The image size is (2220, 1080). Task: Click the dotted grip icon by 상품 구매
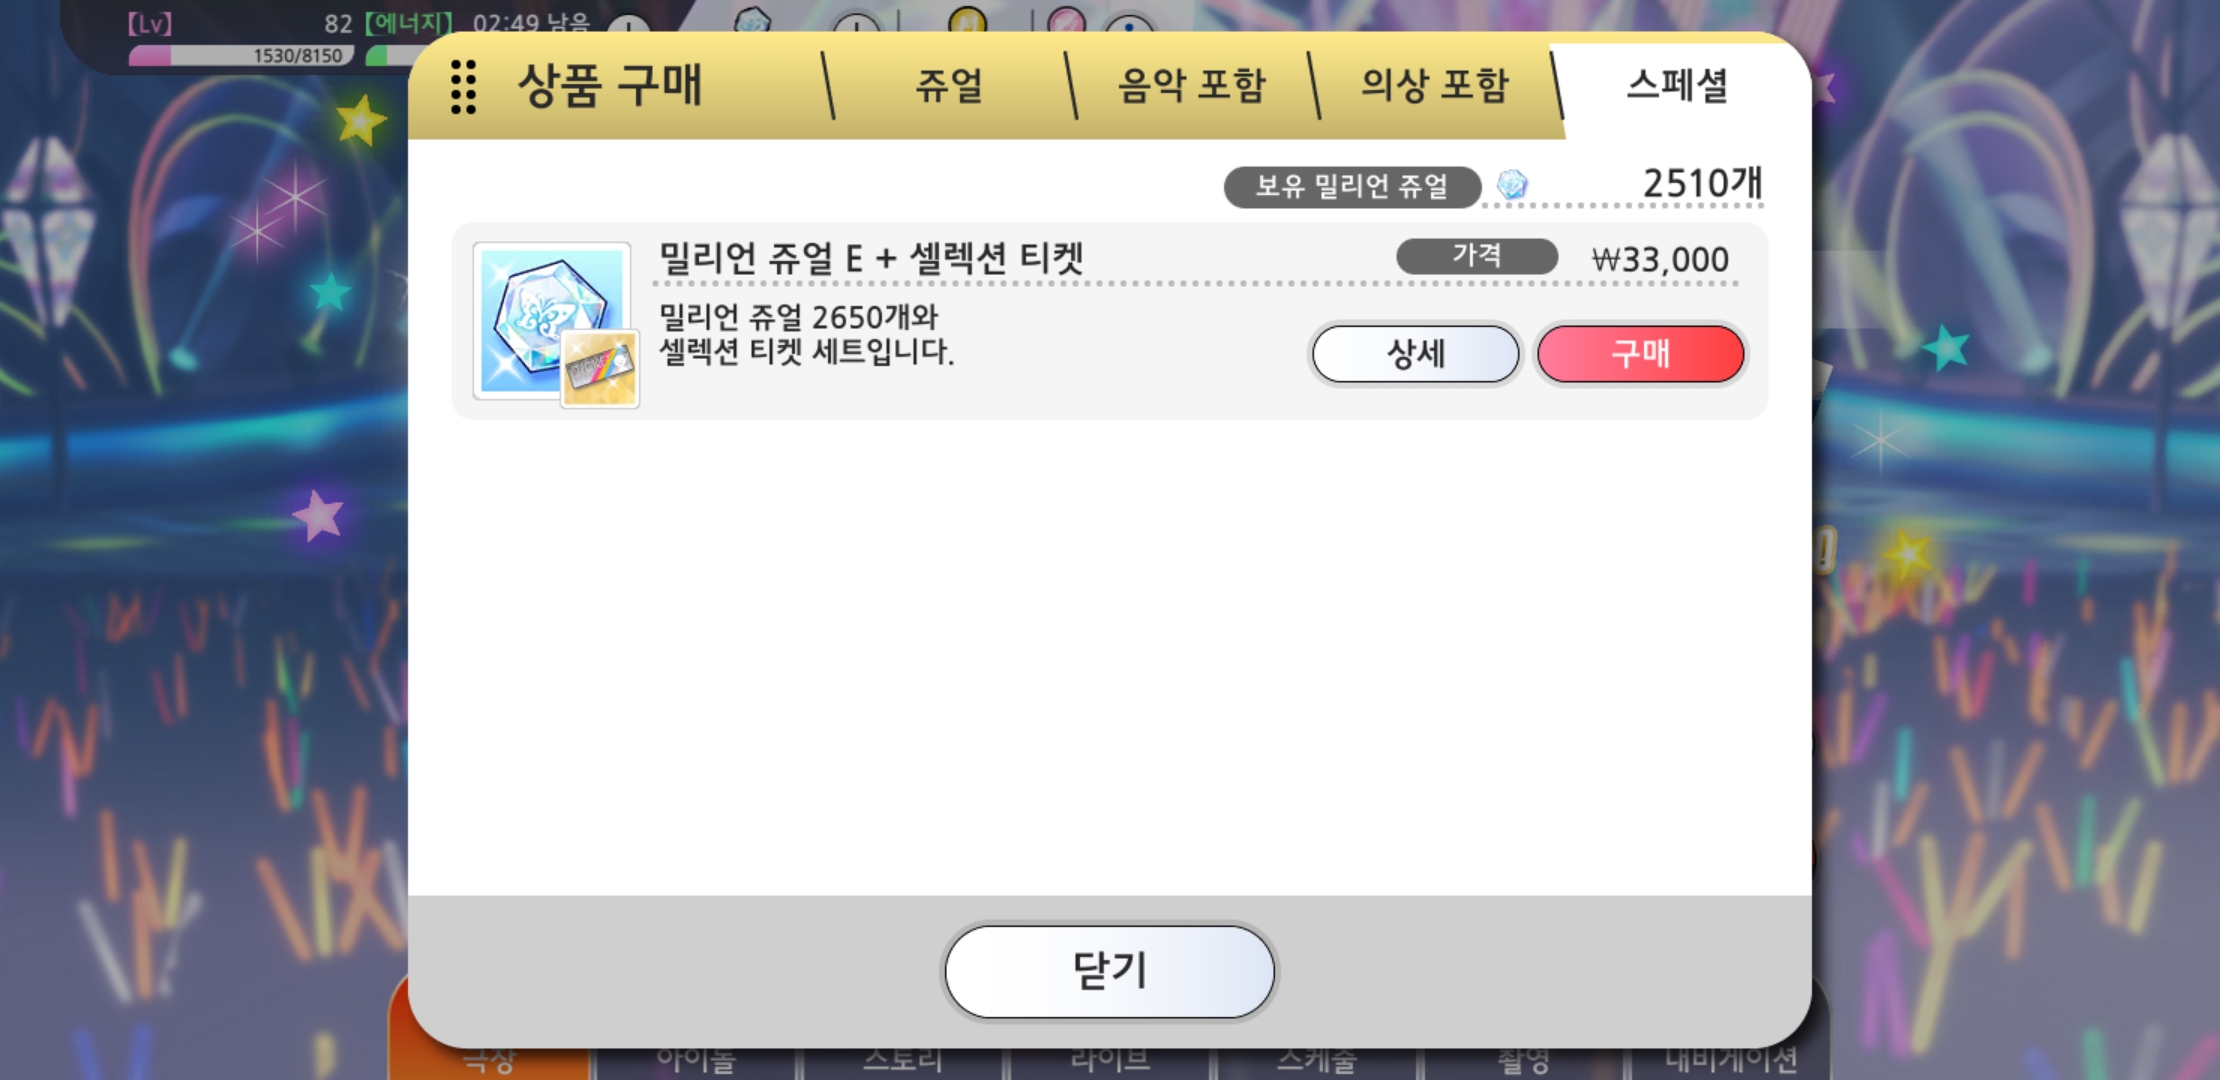463,86
